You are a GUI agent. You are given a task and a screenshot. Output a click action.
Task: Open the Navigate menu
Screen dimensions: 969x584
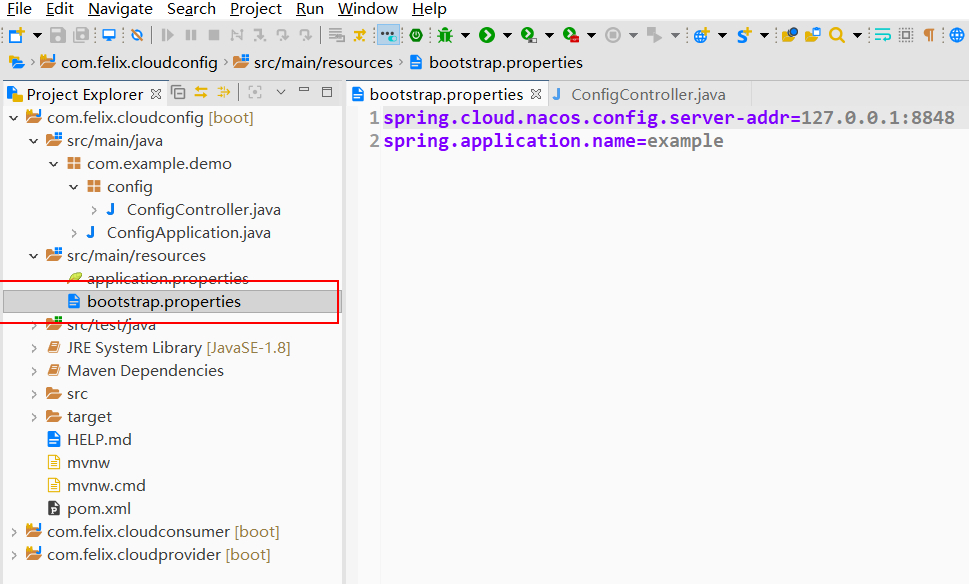(x=121, y=9)
